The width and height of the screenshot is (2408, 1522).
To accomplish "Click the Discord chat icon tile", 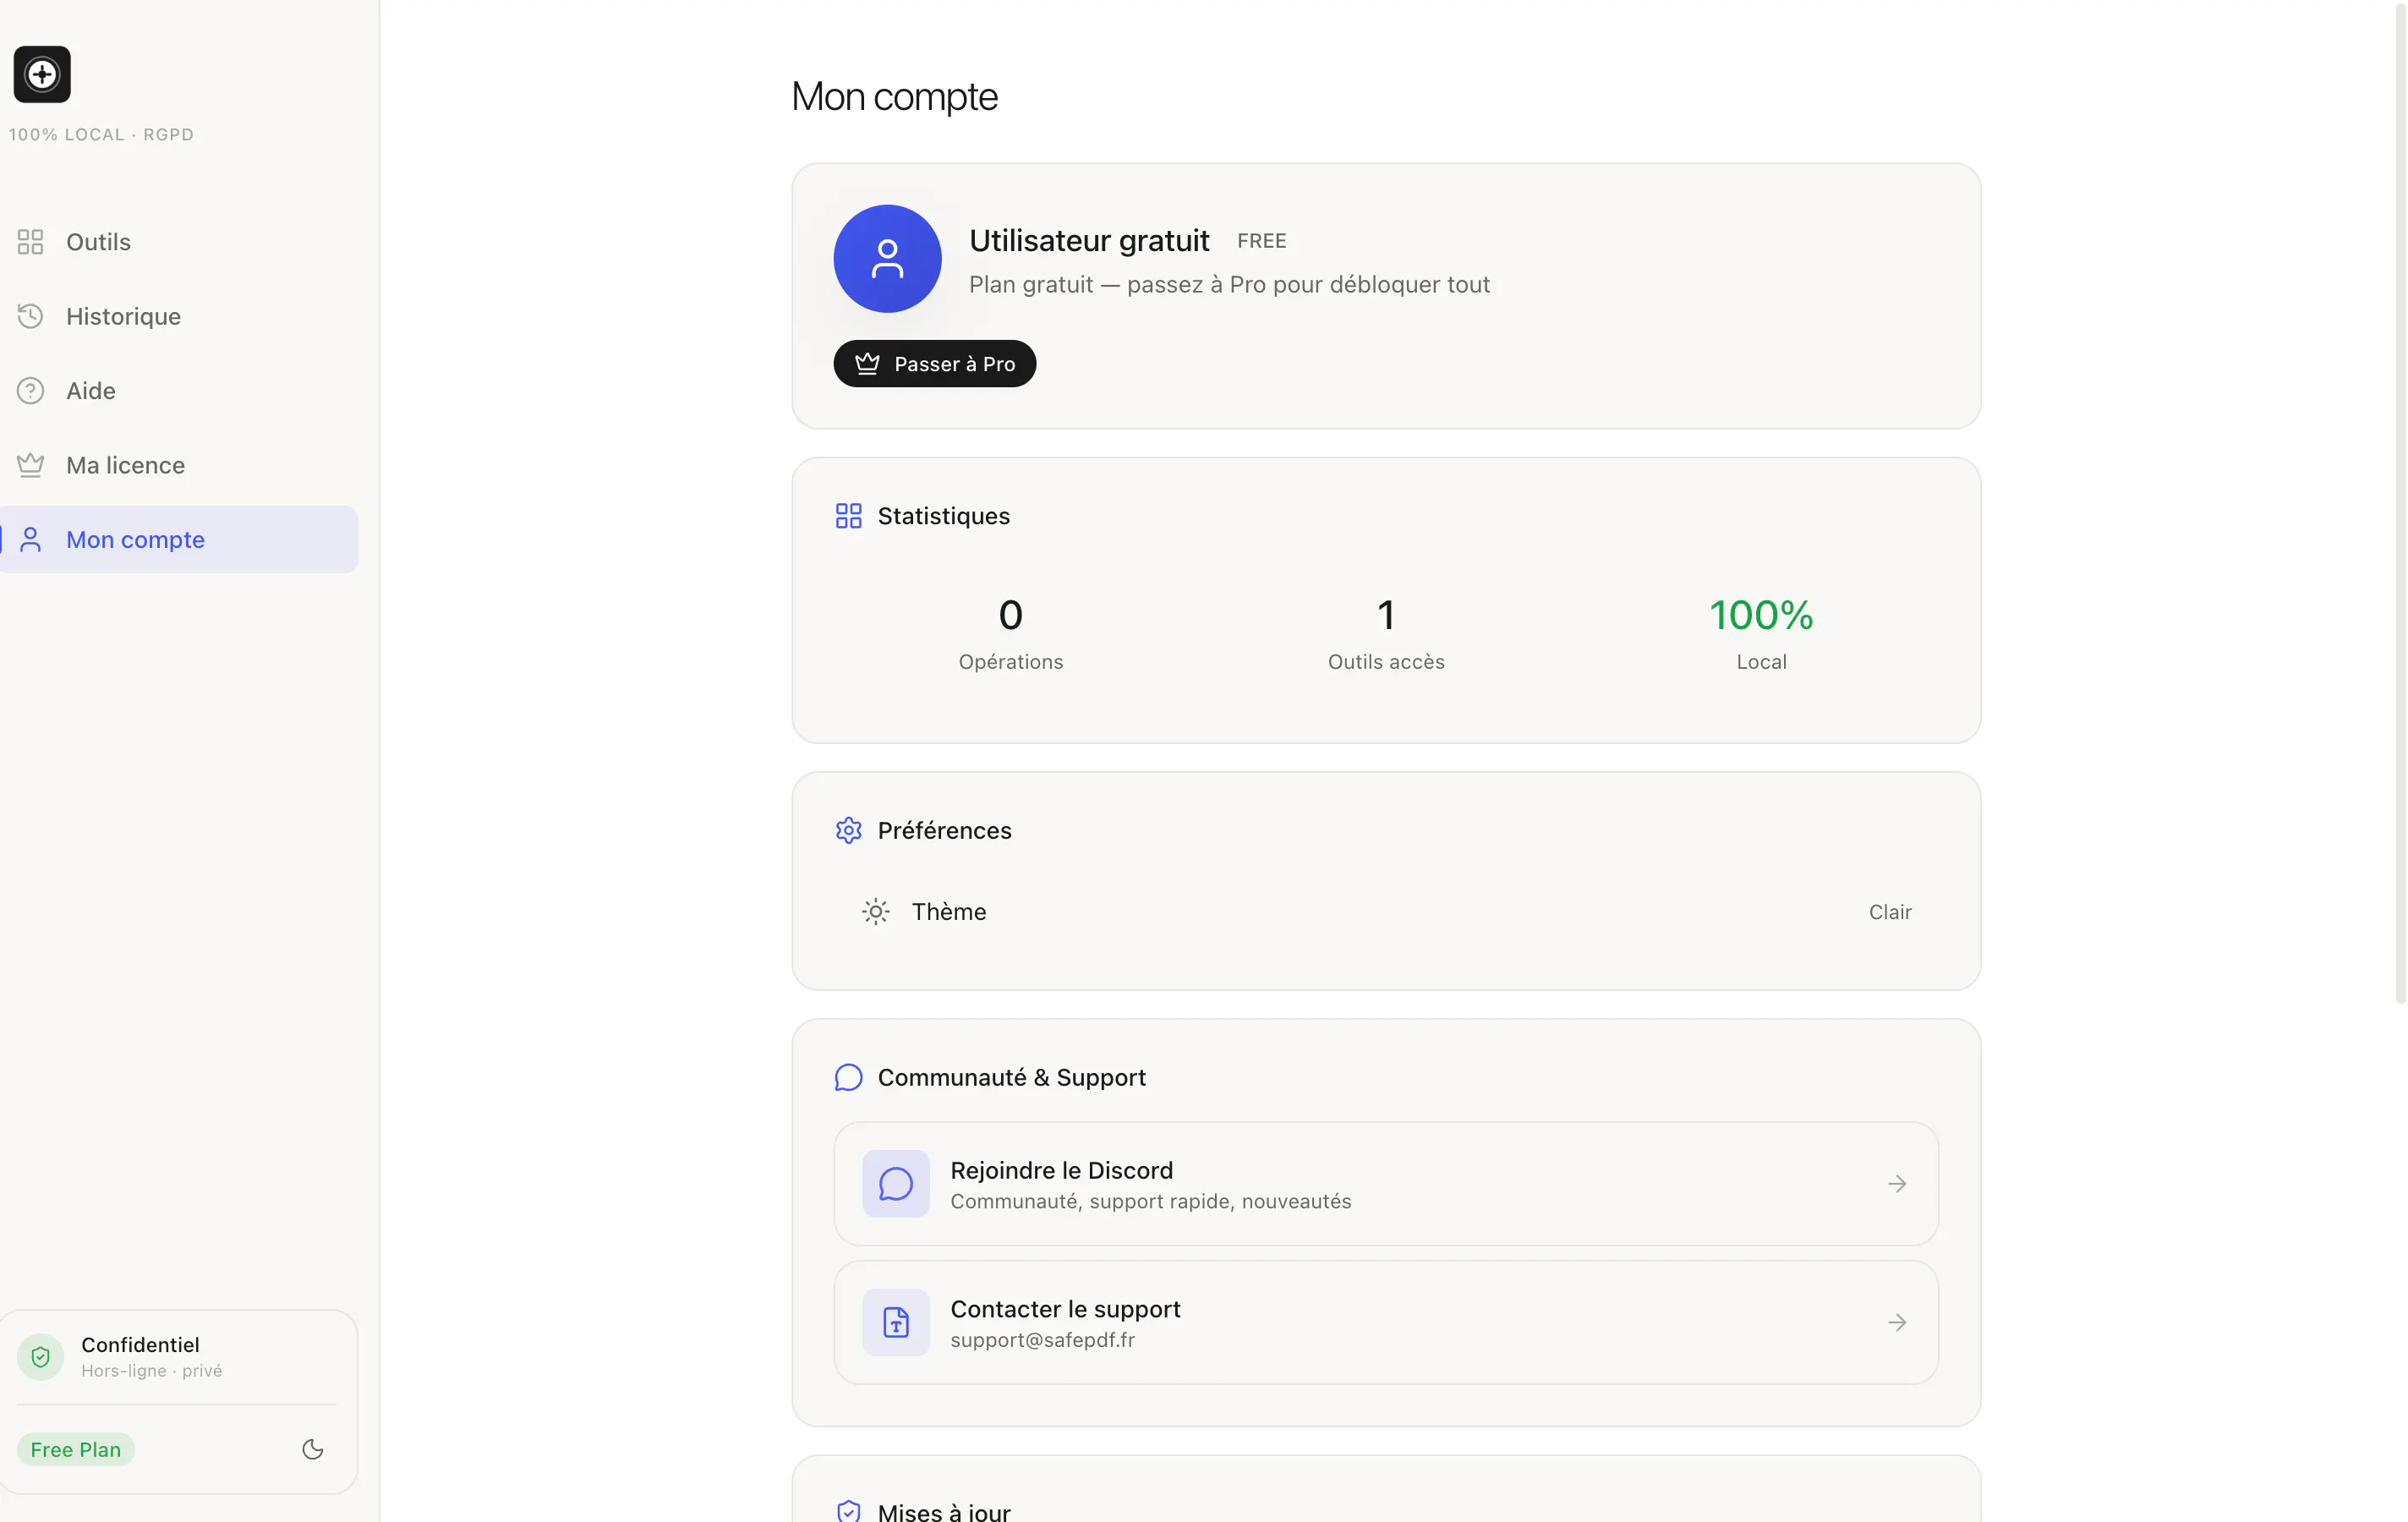I will pos(895,1183).
